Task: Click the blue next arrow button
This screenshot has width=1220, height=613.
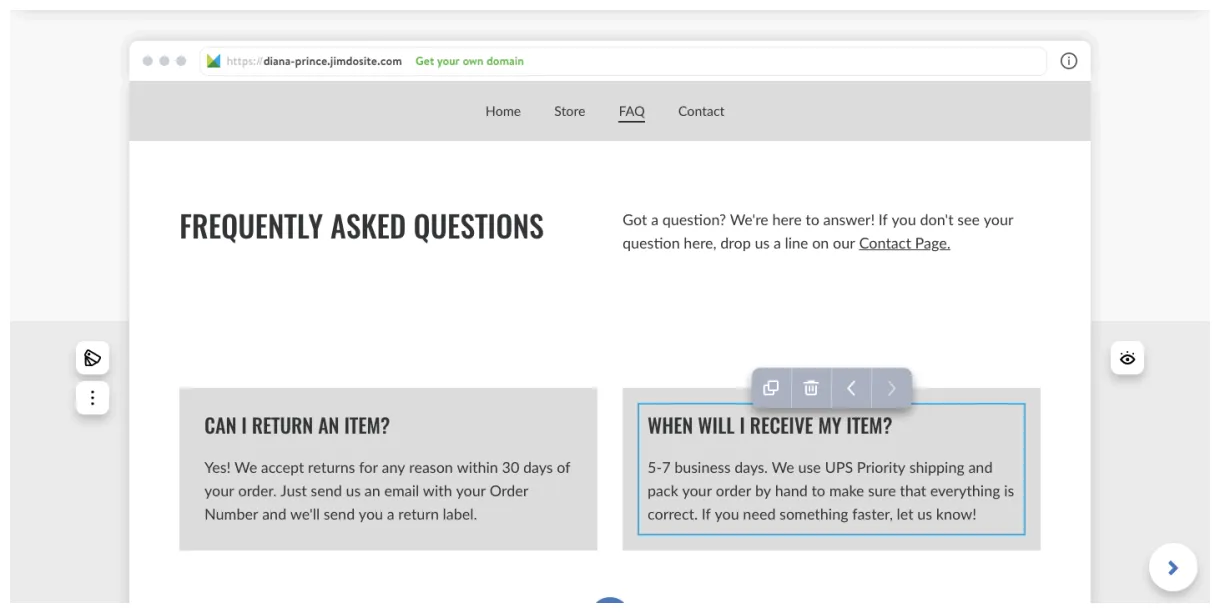Action: pyautogui.click(x=1172, y=567)
